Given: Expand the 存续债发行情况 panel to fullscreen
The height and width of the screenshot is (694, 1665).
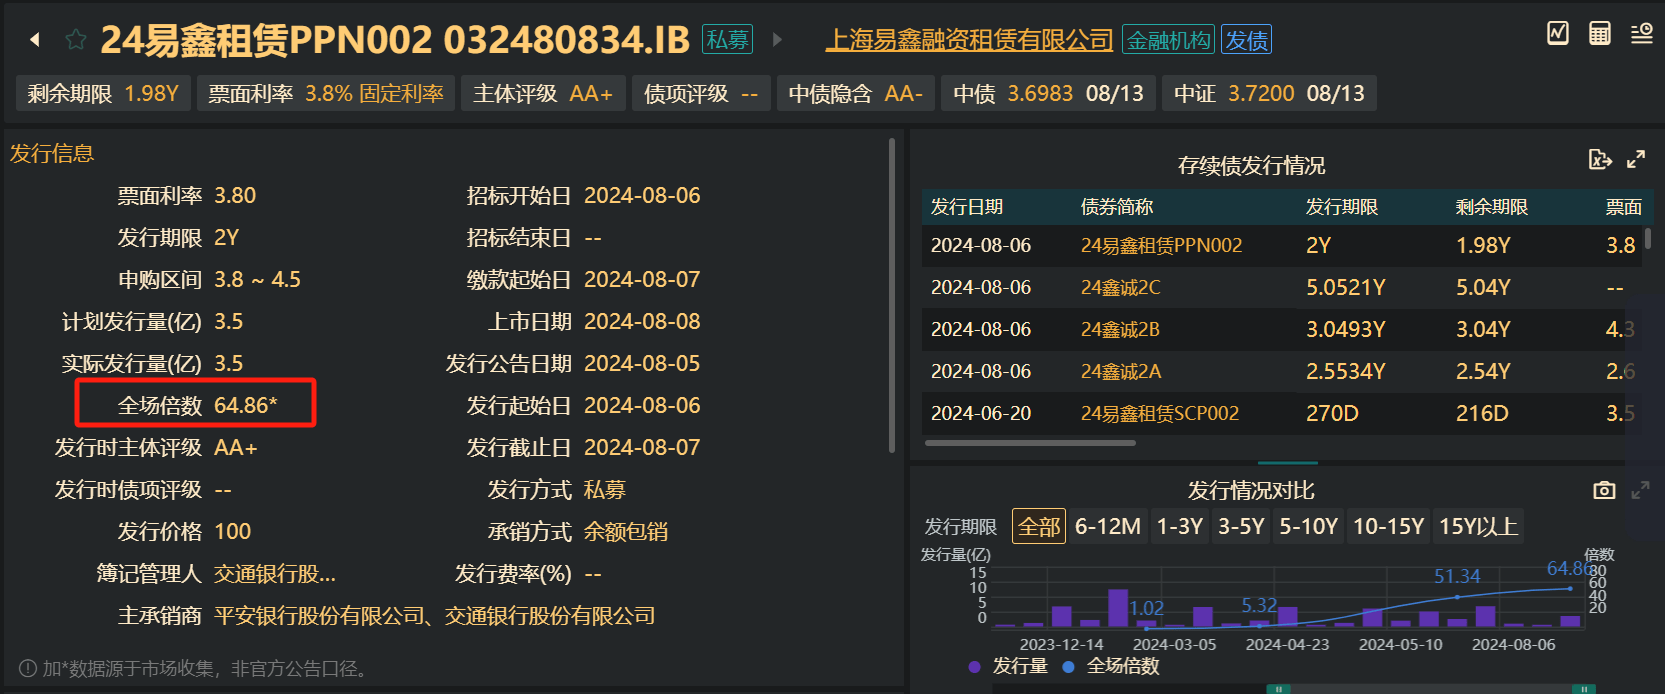Looking at the screenshot, I should click(1636, 159).
